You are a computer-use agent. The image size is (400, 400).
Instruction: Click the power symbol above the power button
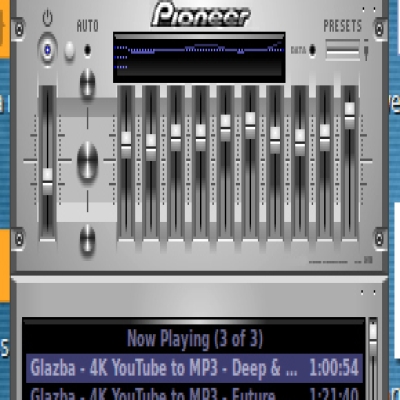48,18
